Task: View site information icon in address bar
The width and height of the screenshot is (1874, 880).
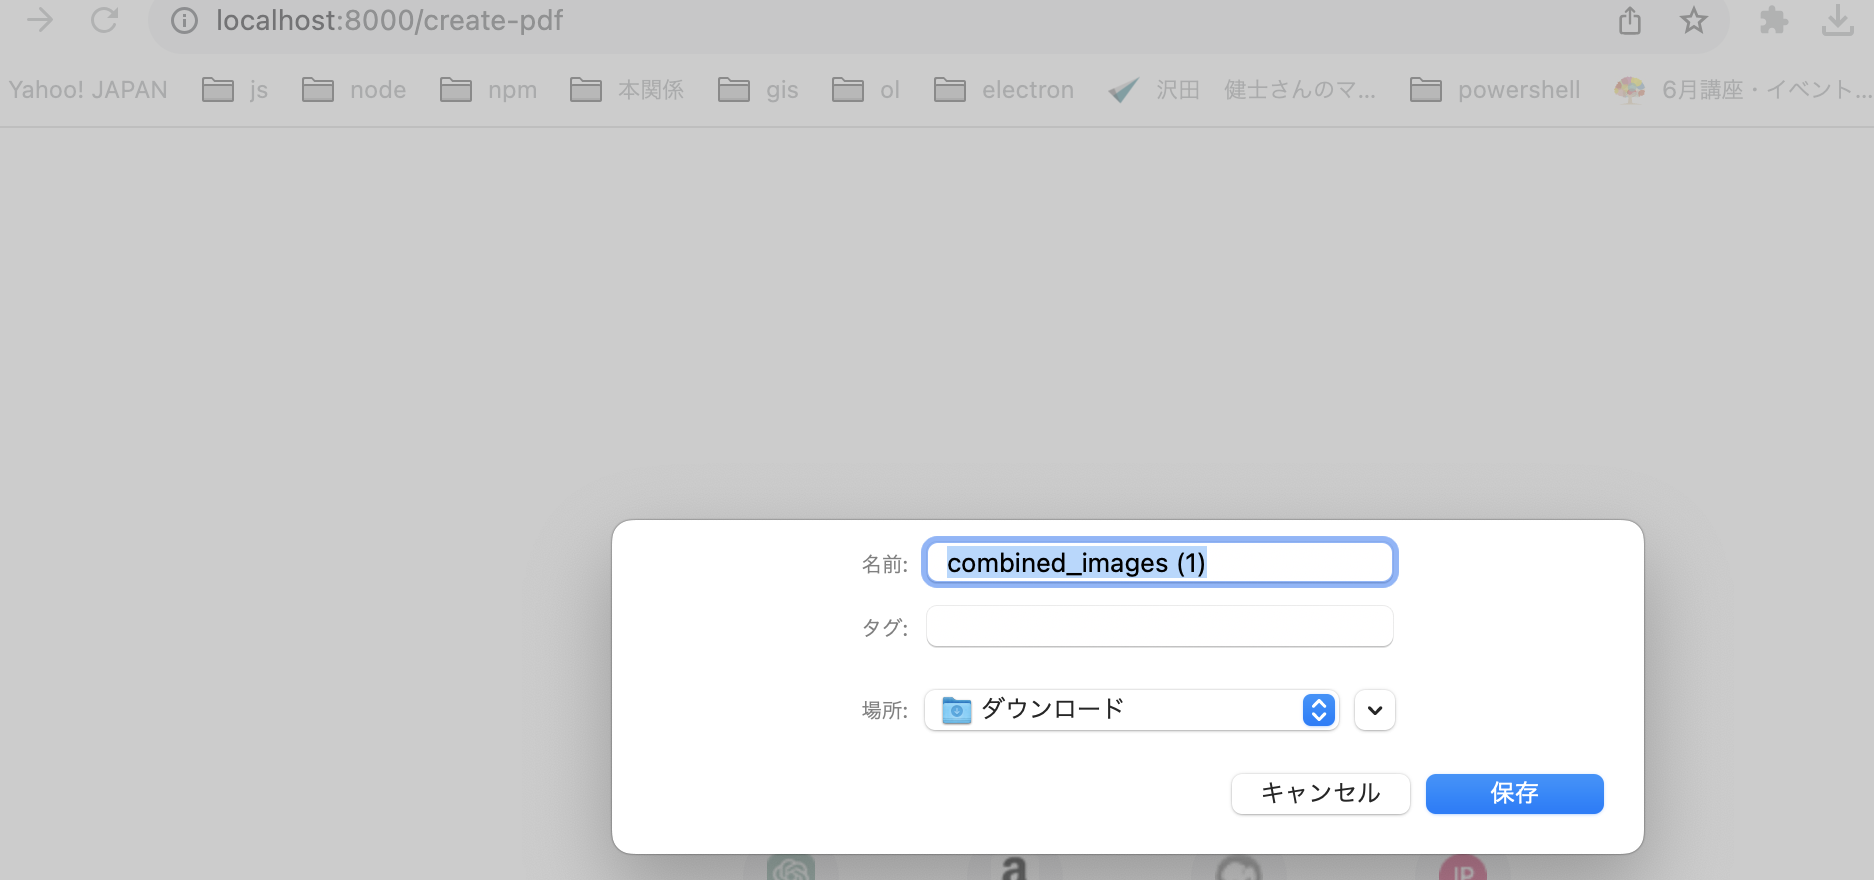Action: pos(184,21)
